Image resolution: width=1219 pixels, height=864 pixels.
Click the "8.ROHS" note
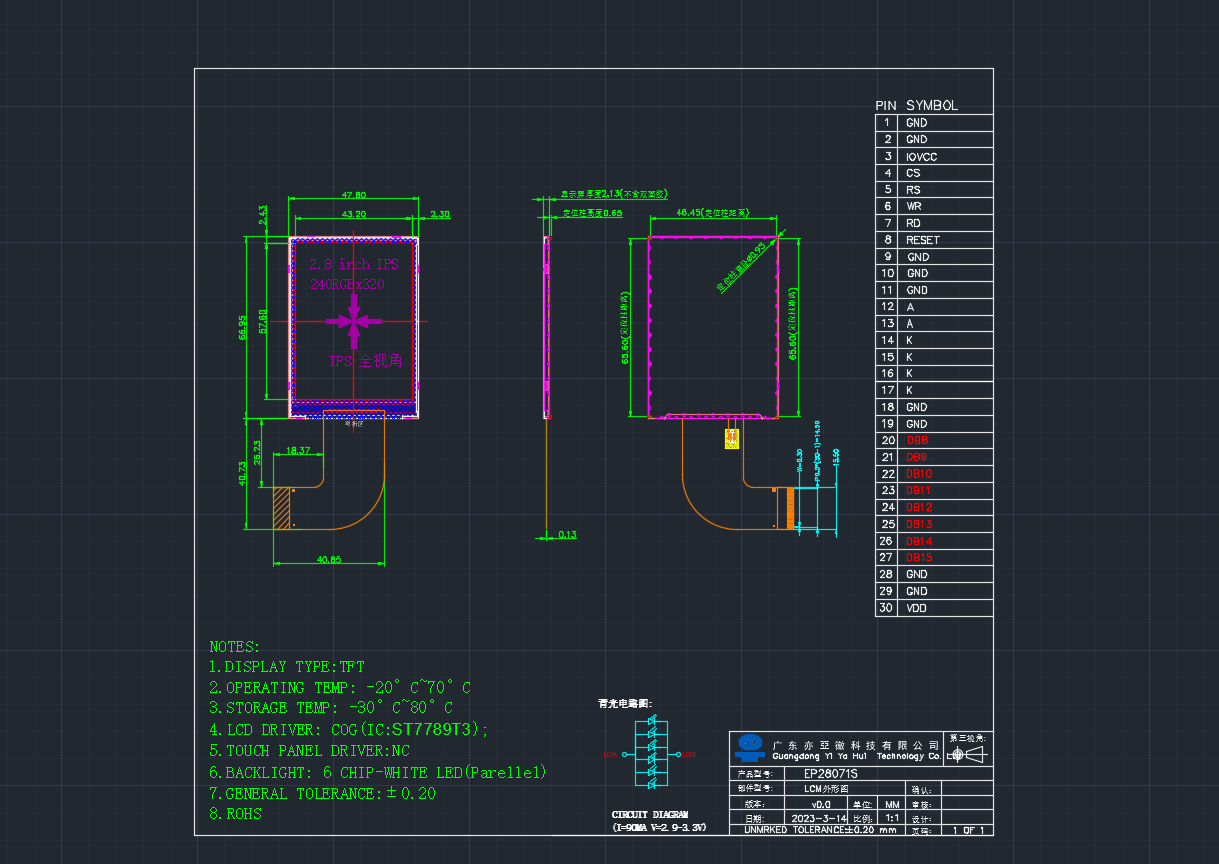pyautogui.click(x=236, y=814)
